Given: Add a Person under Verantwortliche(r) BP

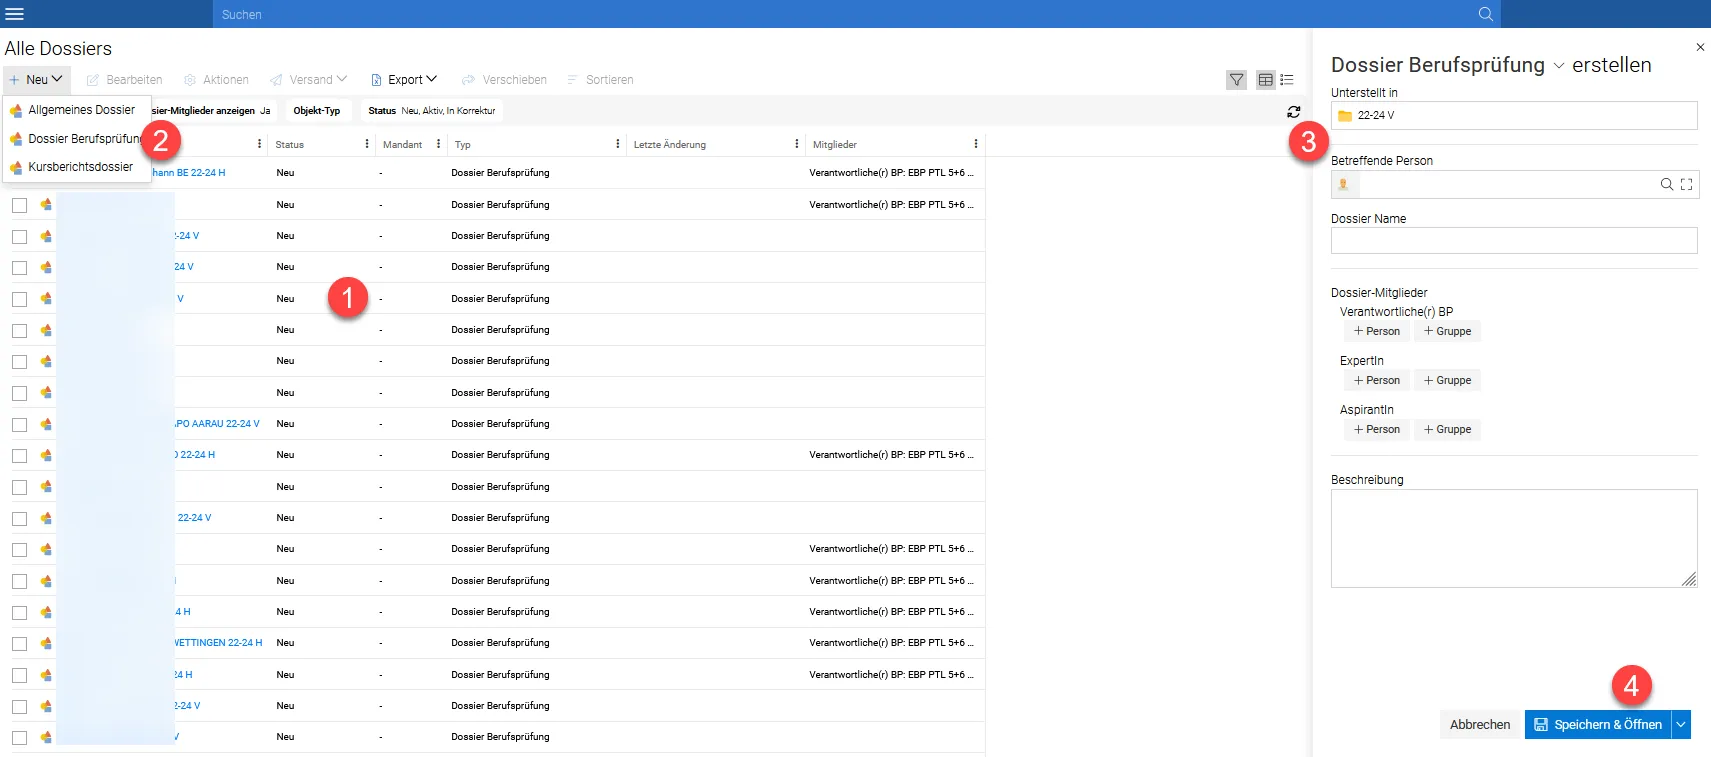Looking at the screenshot, I should [x=1377, y=331].
